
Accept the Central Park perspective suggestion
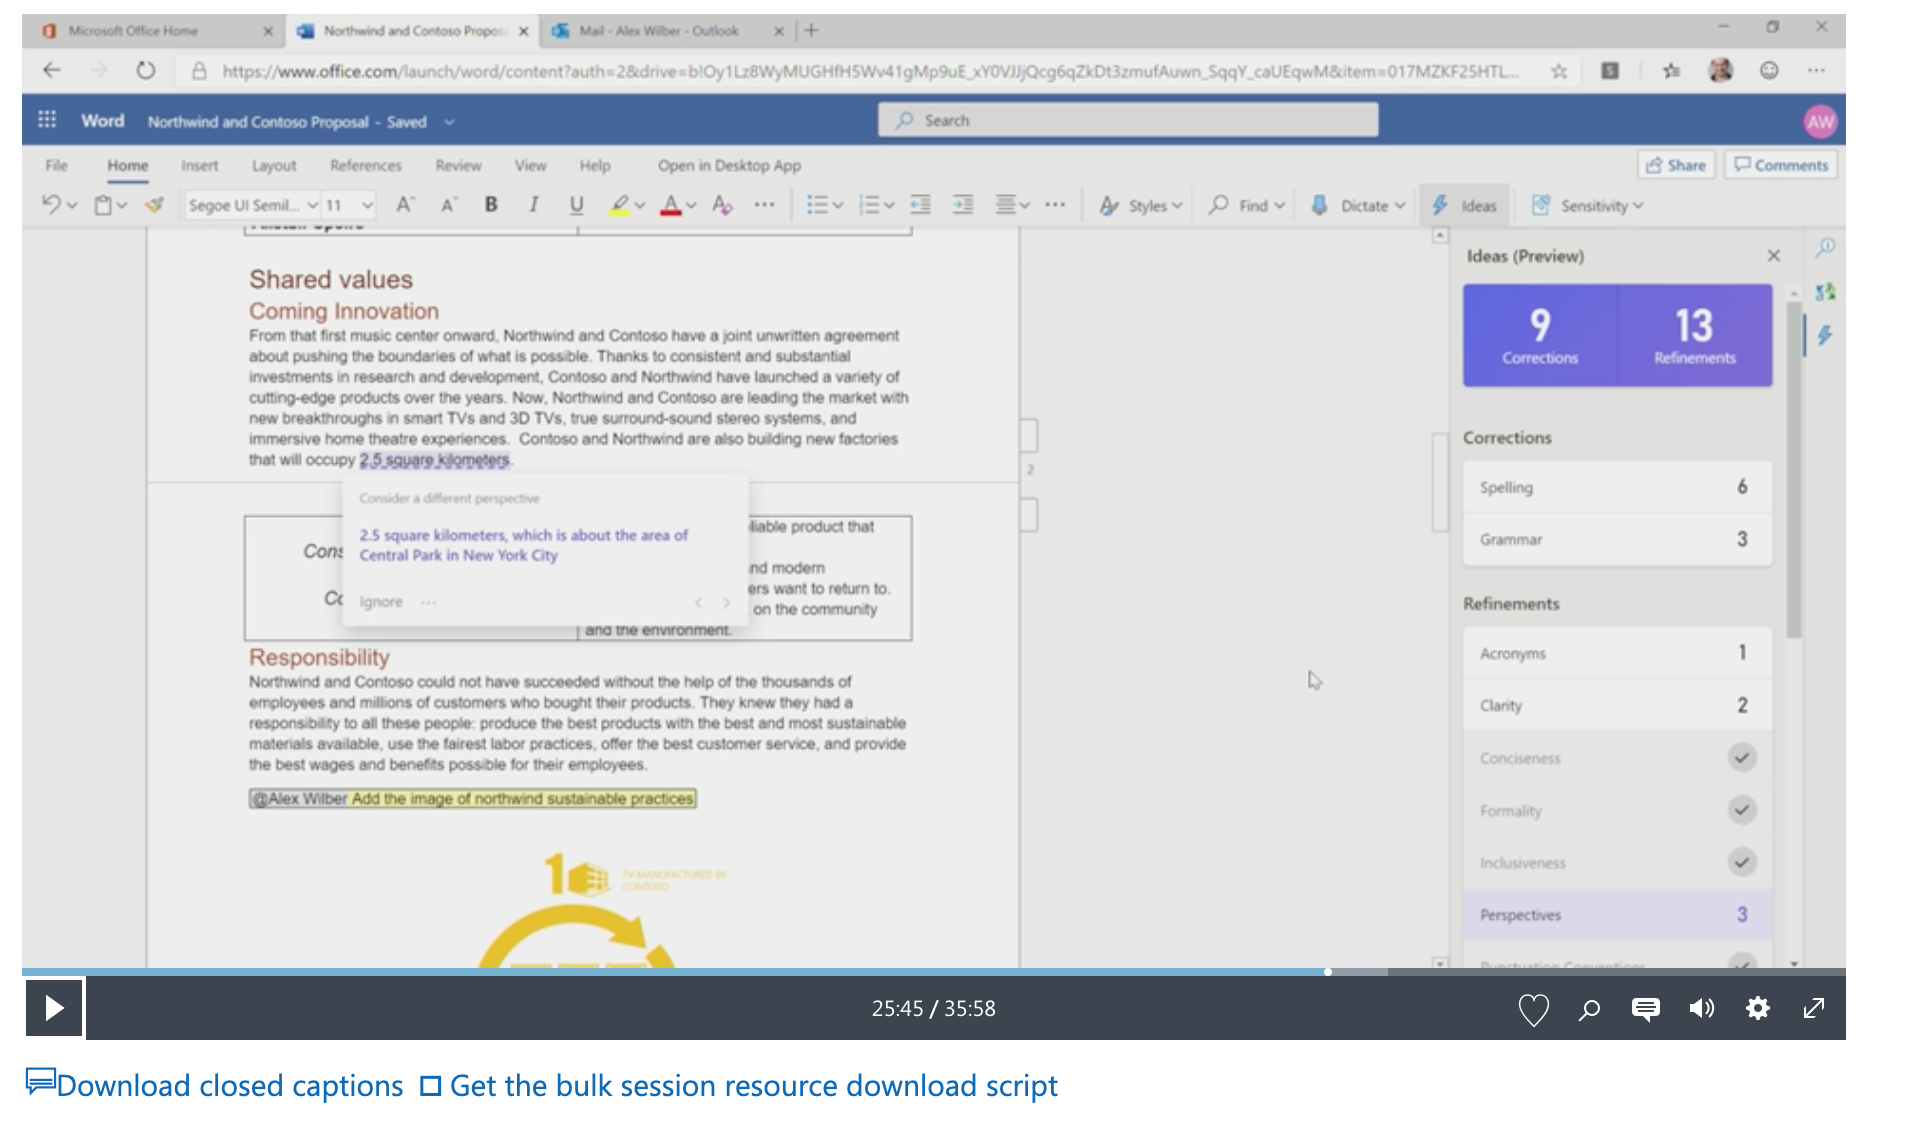coord(524,545)
